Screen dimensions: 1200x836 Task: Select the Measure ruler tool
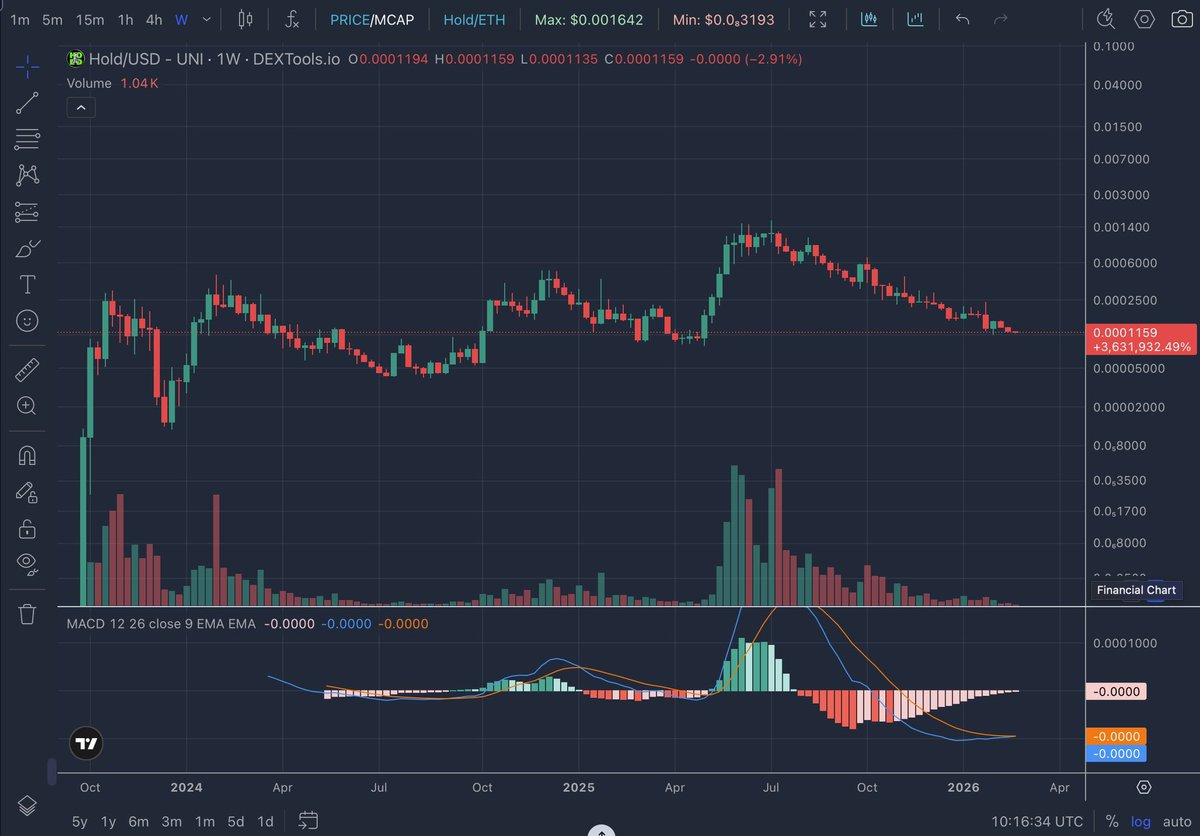click(27, 369)
